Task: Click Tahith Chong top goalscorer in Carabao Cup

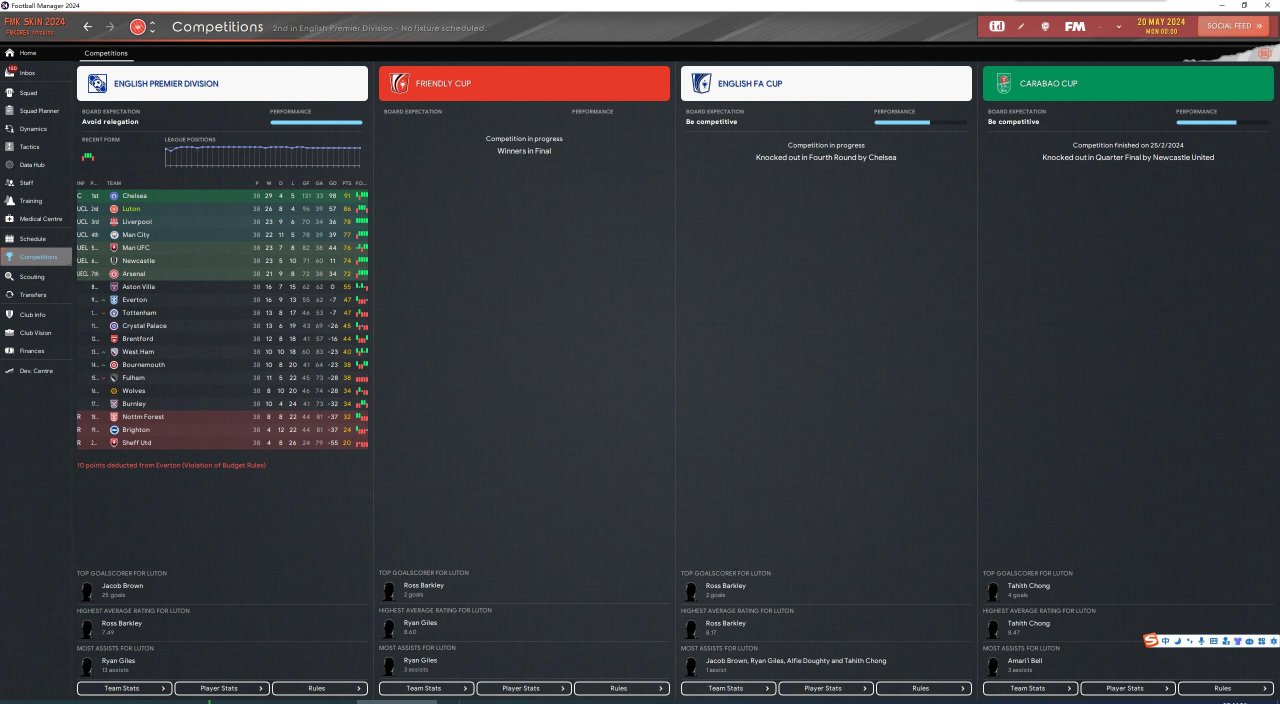Action: coord(1028,586)
